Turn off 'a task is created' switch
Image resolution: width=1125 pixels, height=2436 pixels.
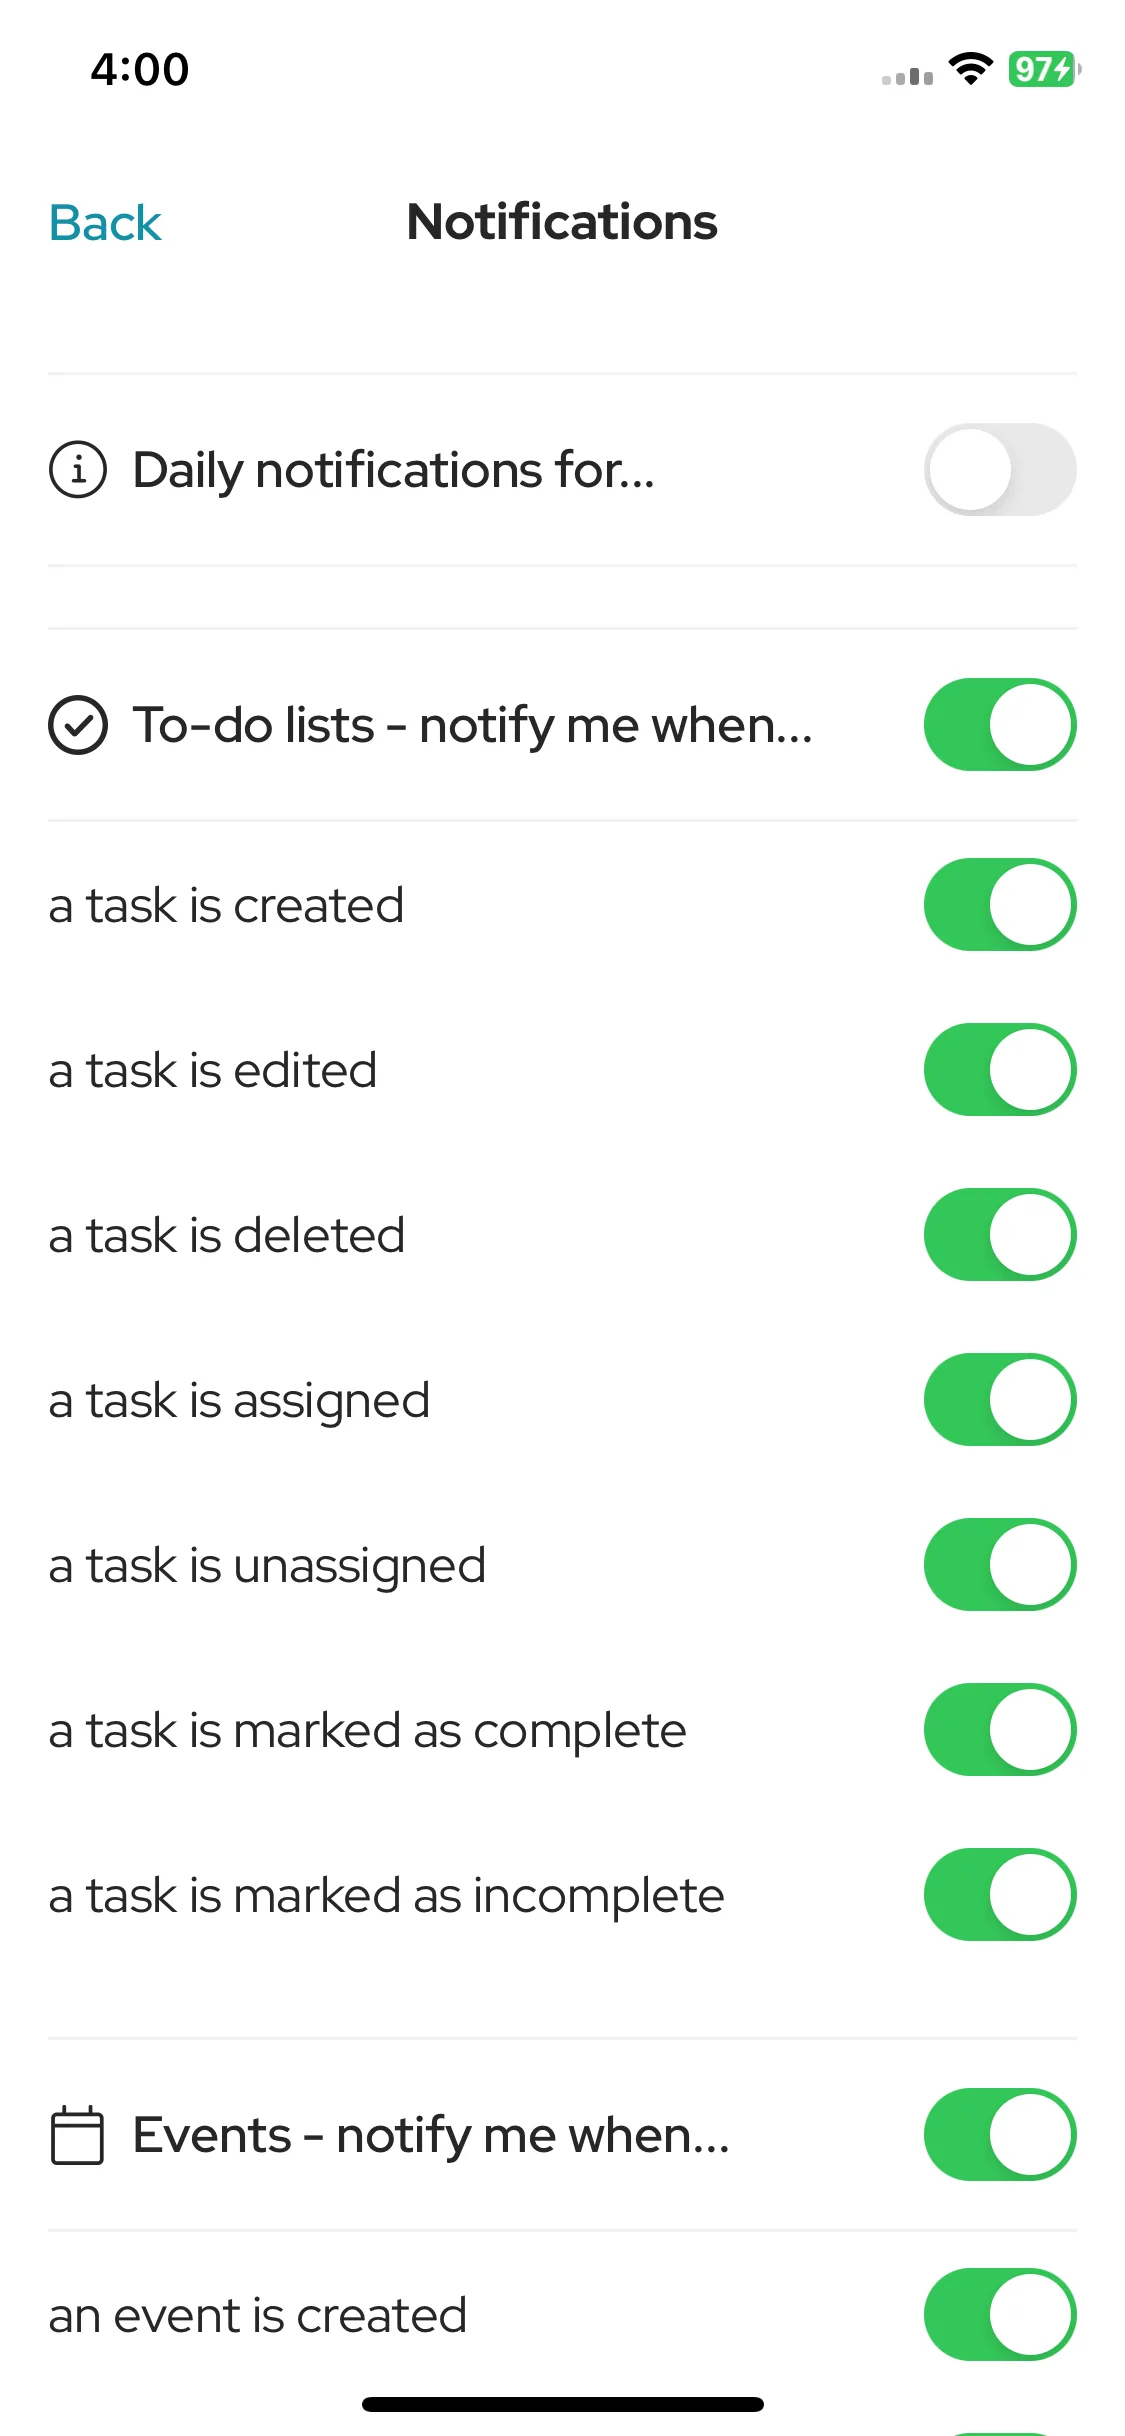(1000, 905)
